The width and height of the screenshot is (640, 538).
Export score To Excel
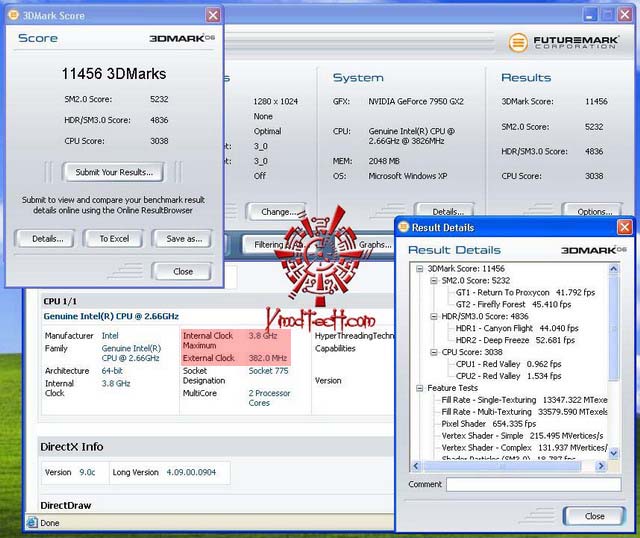pos(113,239)
